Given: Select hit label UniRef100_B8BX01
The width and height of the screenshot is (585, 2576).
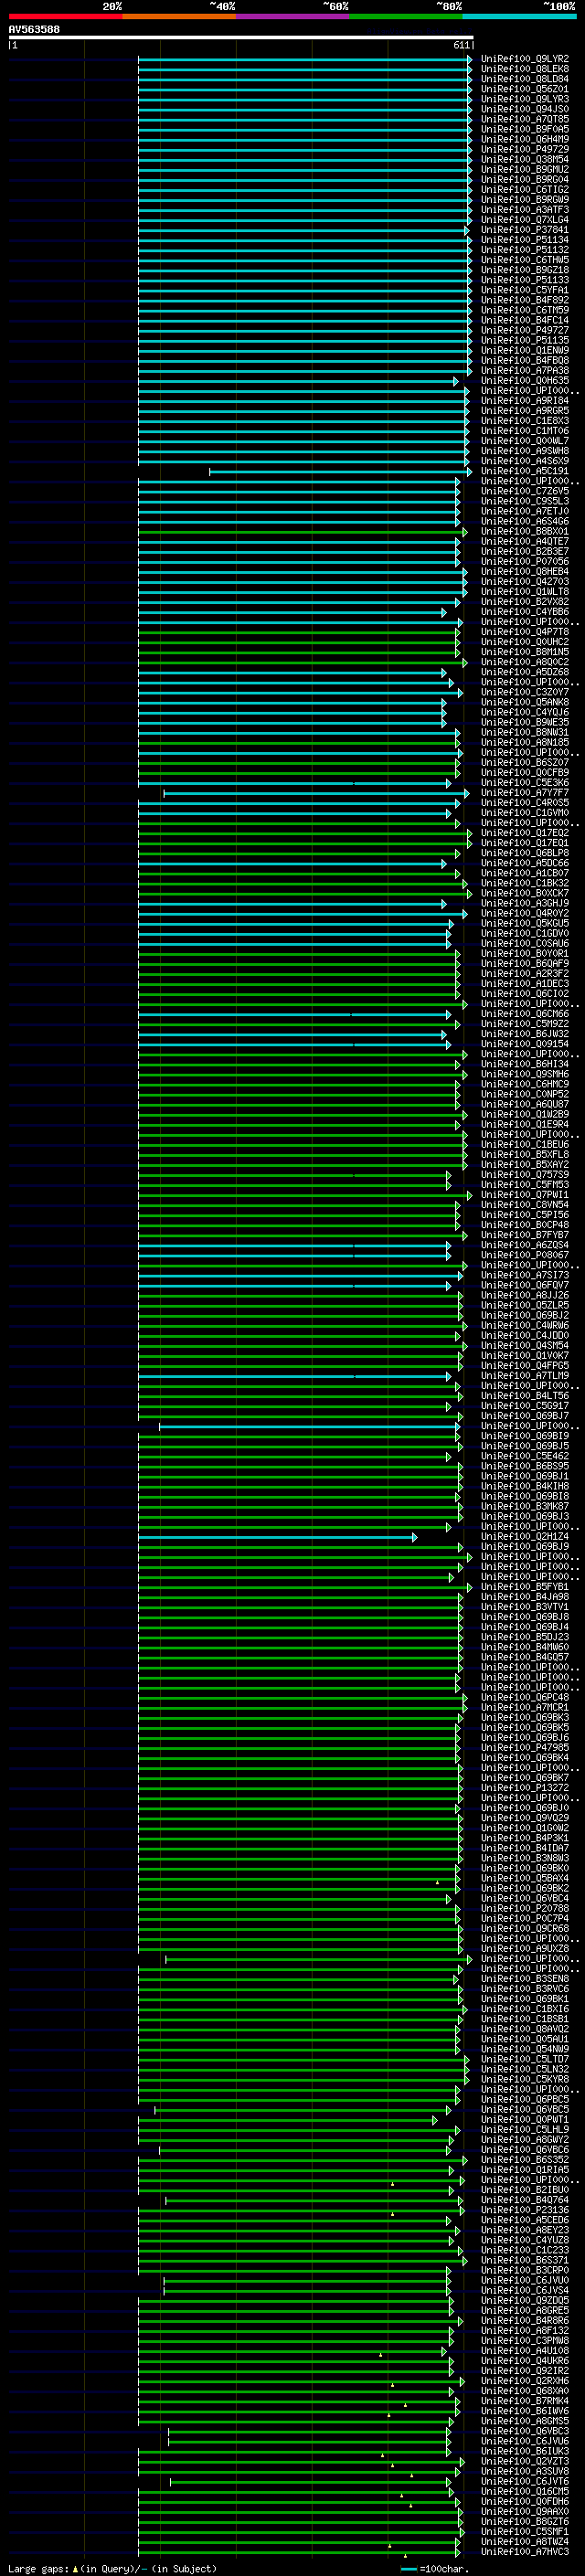Looking at the screenshot, I should pos(525,532).
